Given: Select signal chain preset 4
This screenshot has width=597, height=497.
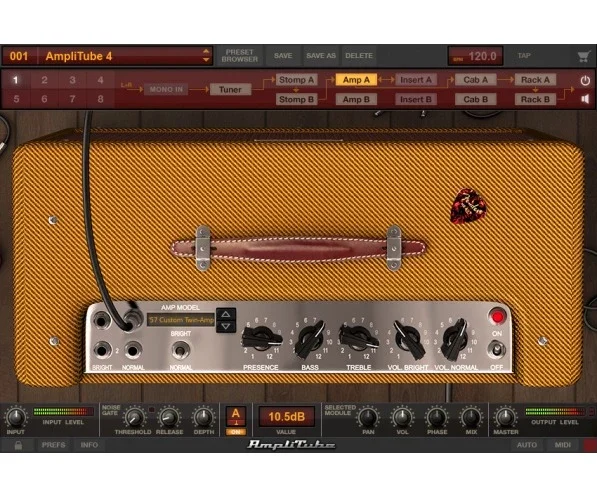Looking at the screenshot, I should pos(101,80).
